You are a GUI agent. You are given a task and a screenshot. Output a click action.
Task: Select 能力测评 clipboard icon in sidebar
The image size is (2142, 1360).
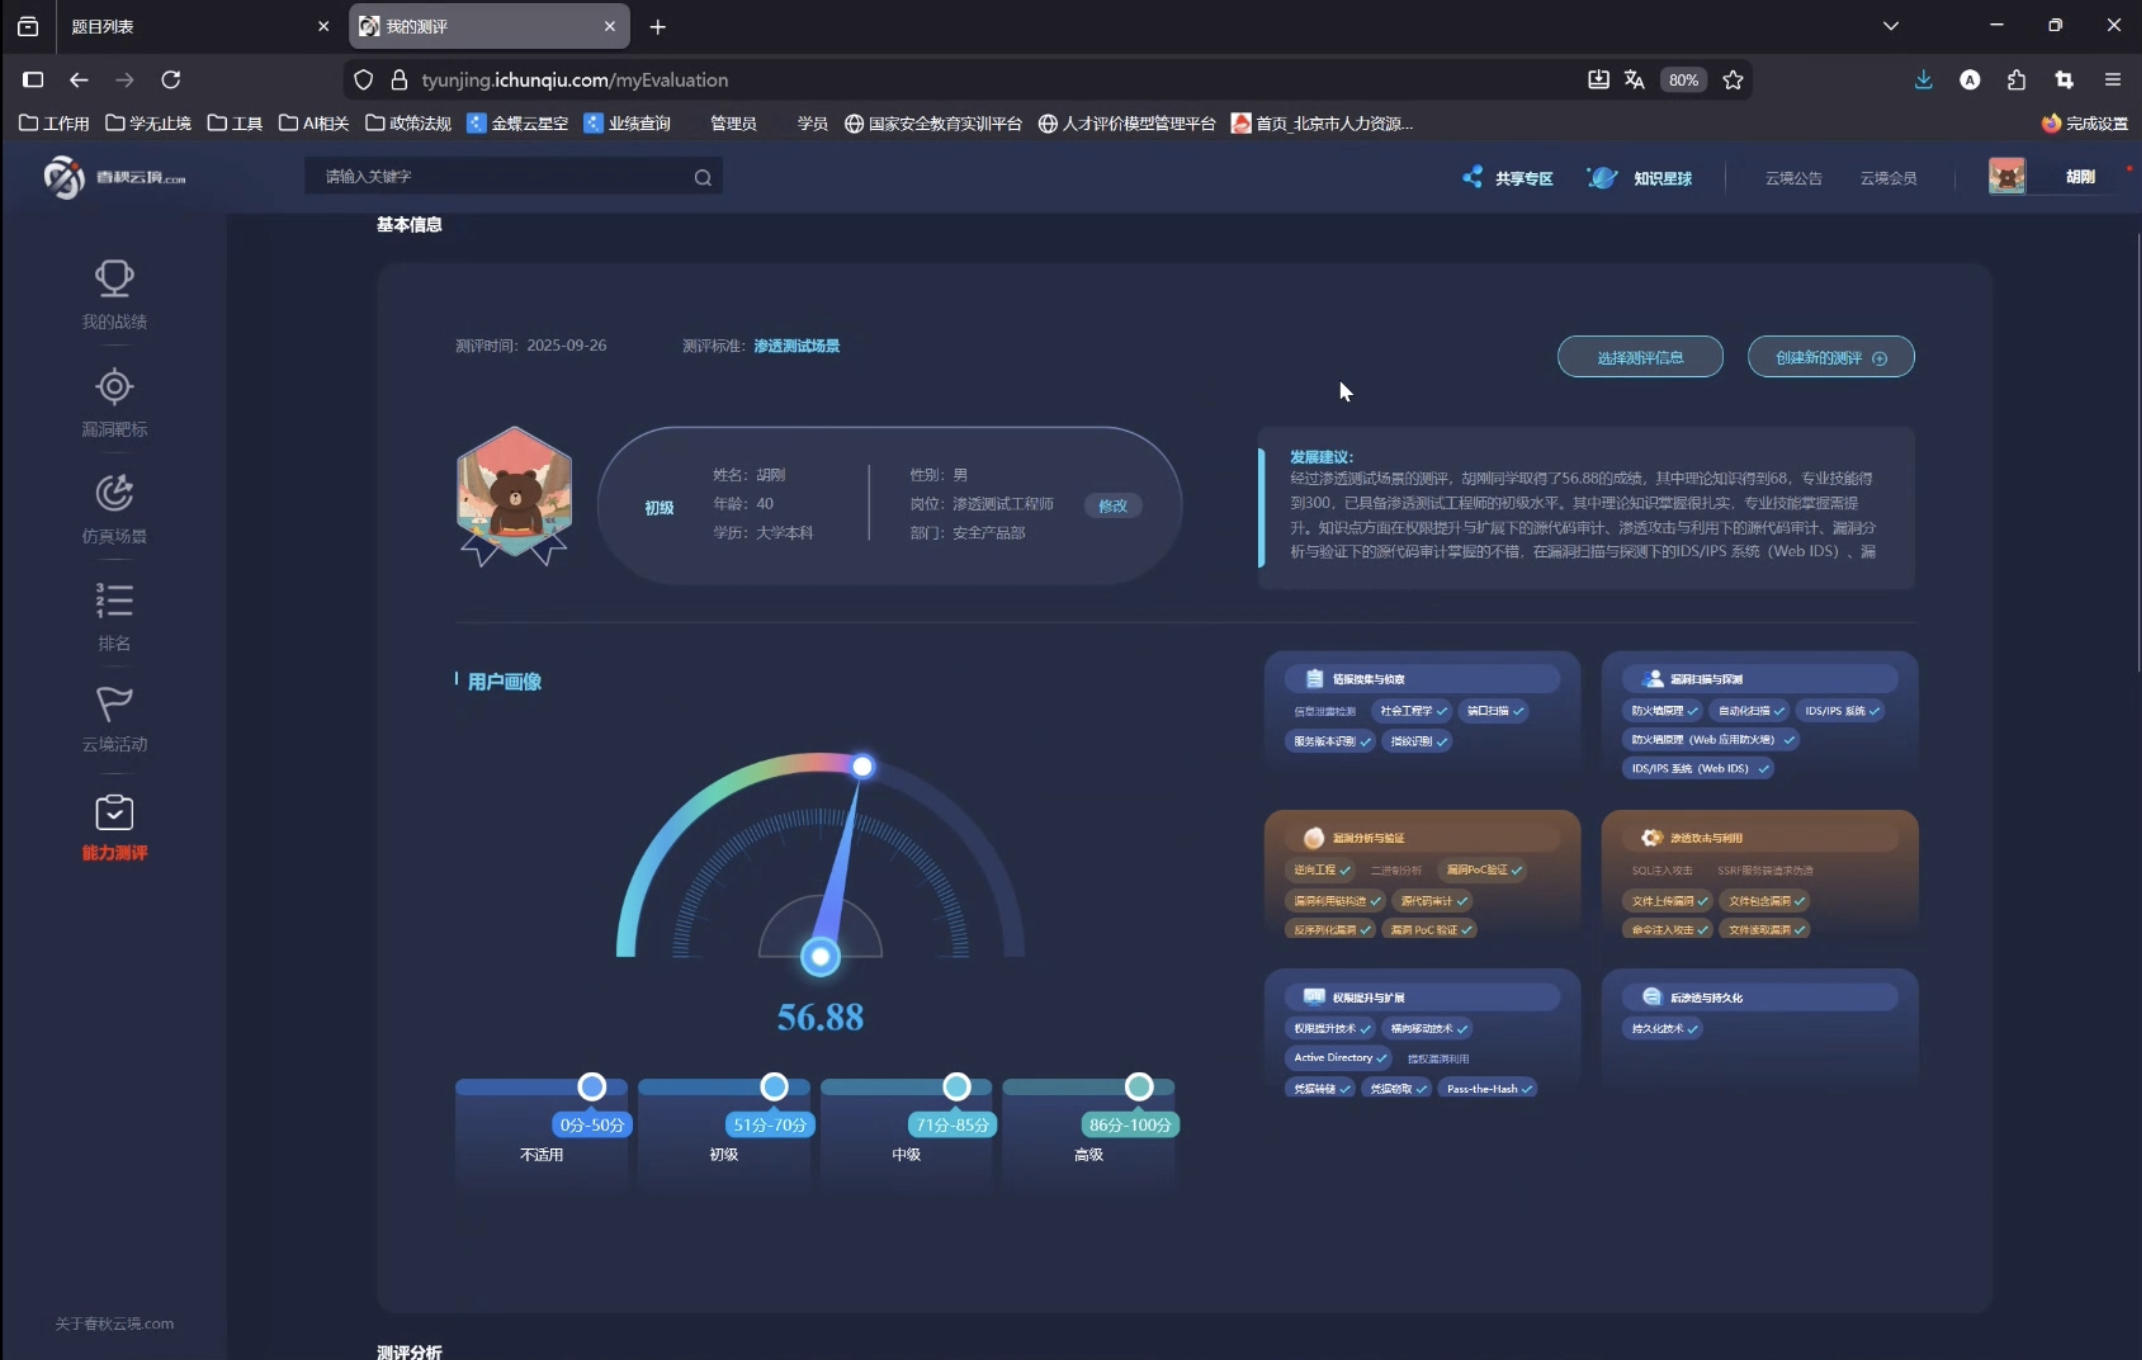(x=114, y=813)
